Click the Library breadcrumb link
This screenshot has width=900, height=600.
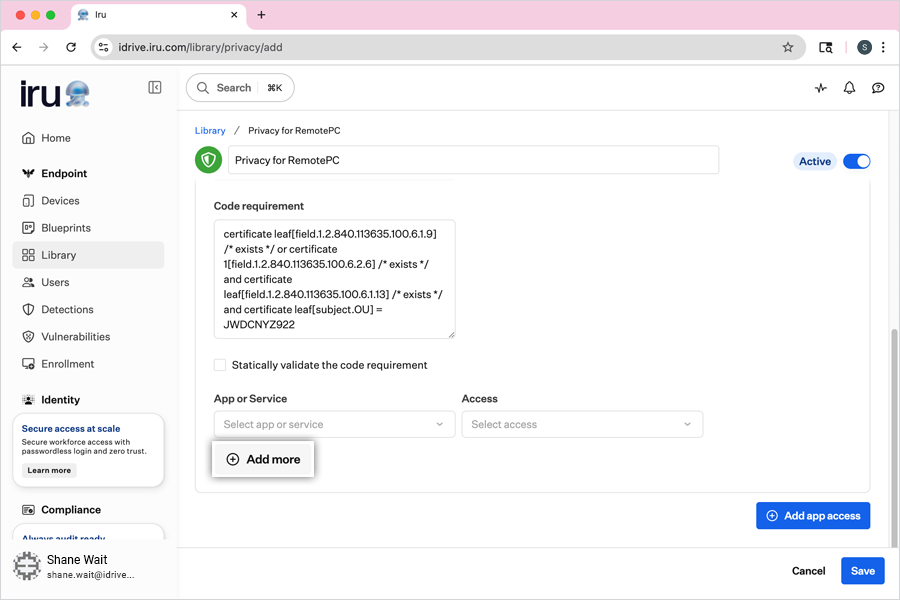[210, 131]
